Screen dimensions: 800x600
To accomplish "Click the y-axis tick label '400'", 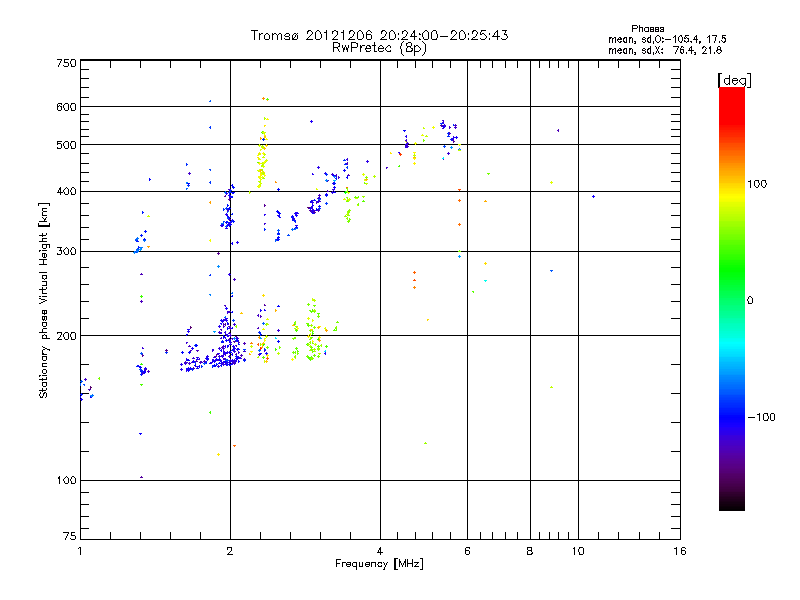I will [67, 192].
